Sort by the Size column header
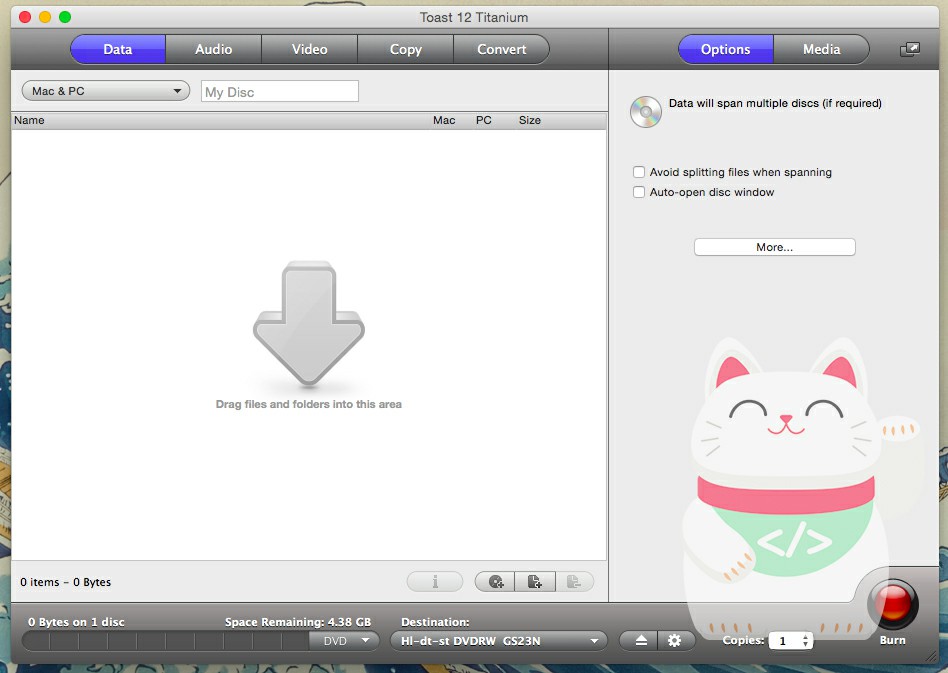Viewport: 948px width, 673px height. 530,120
